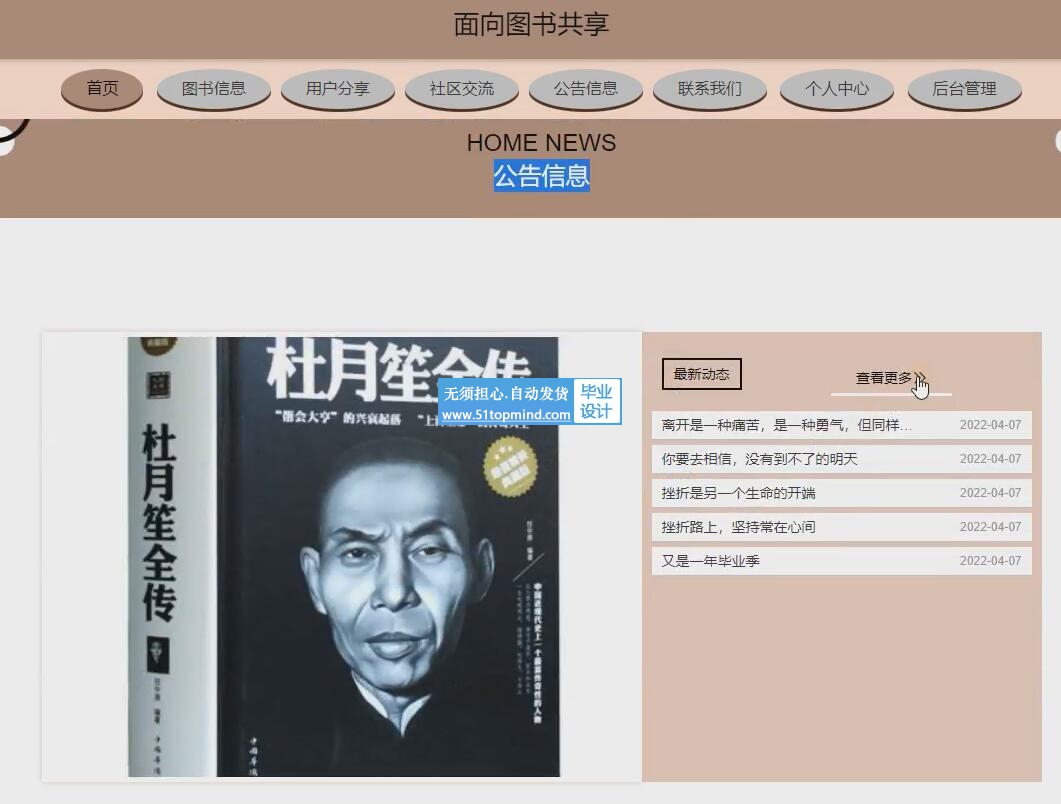Viewport: 1061px width, 804px height.
Task: Click the date beside 挫折是另一个生命的开端
Action: pos(990,493)
